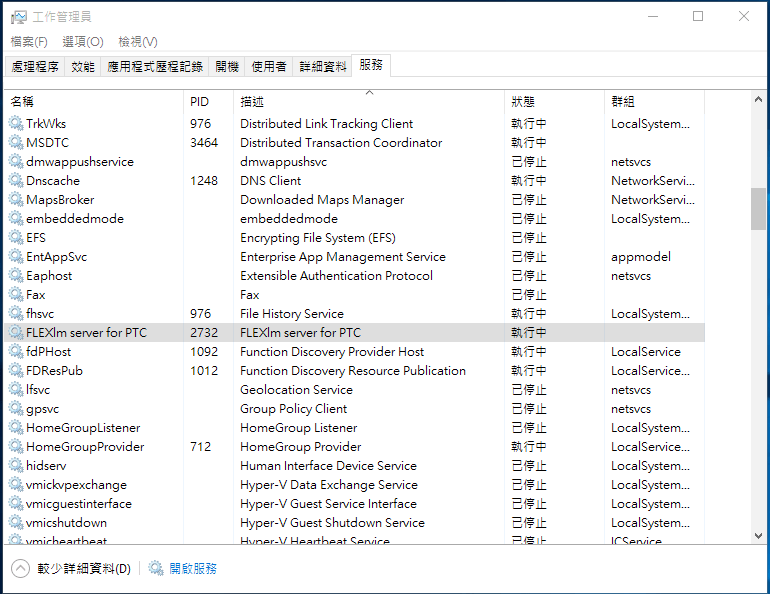Click the Task Manager icon in title bar
The height and width of the screenshot is (594, 770).
[x=18, y=16]
